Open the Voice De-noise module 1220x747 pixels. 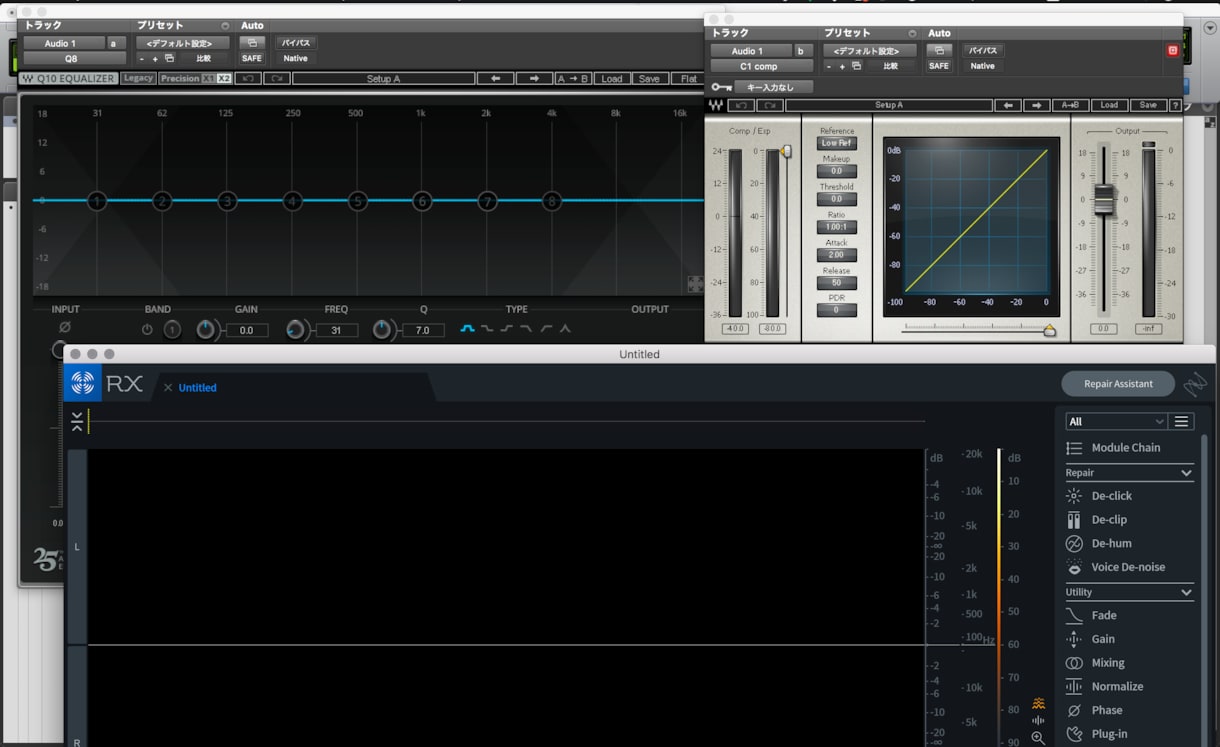pos(1128,567)
